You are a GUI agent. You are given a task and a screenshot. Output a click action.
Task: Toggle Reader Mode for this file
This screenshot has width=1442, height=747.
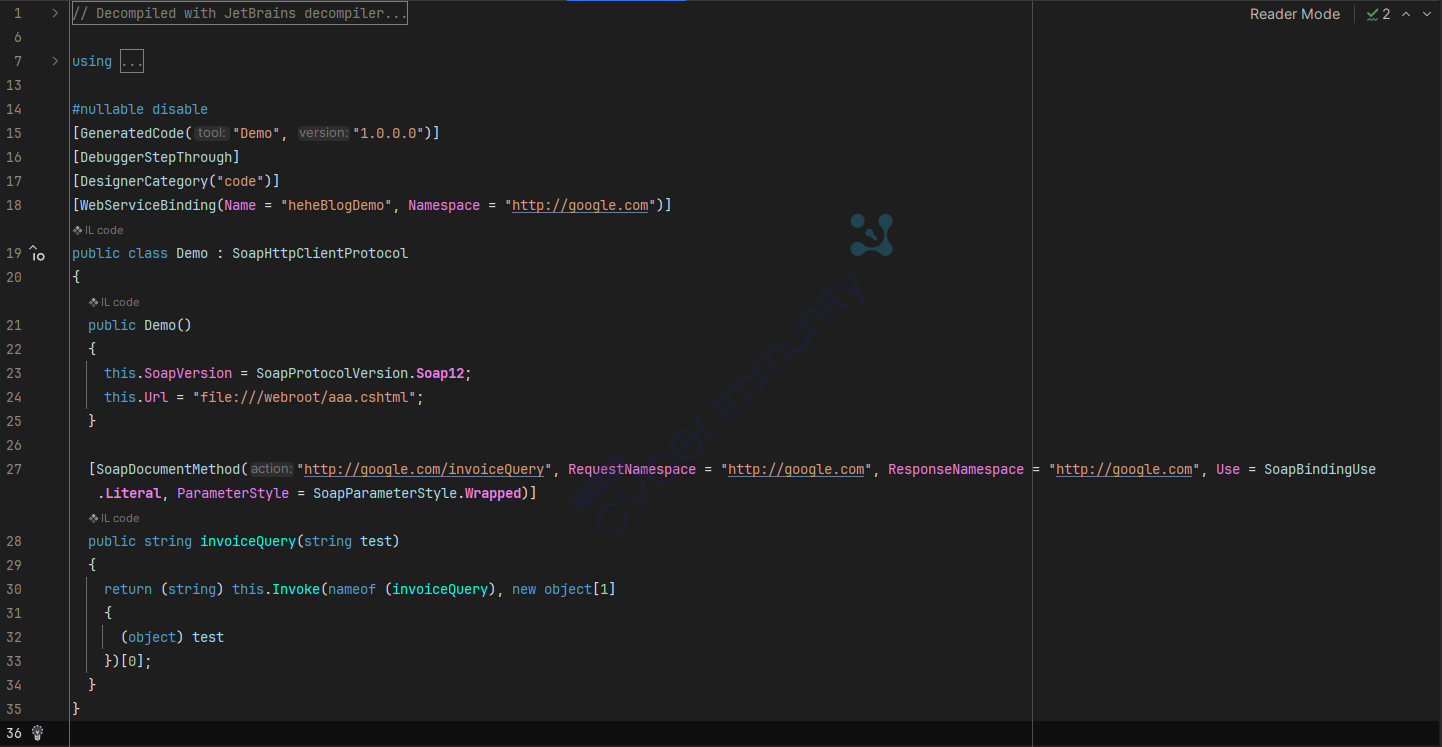[x=1294, y=14]
